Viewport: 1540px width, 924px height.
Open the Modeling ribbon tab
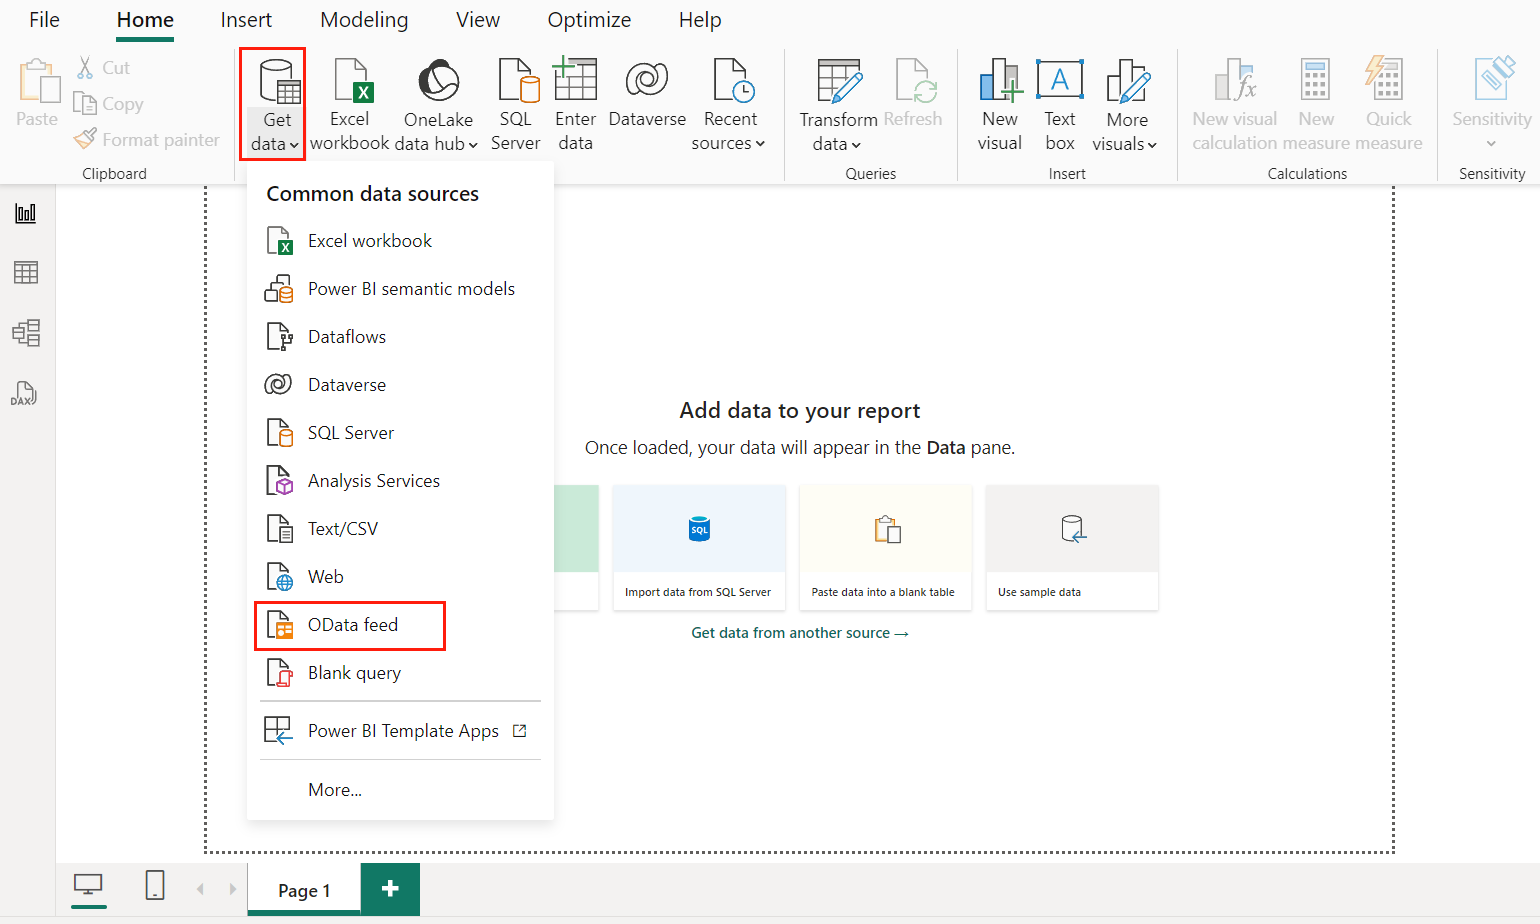[x=363, y=19]
